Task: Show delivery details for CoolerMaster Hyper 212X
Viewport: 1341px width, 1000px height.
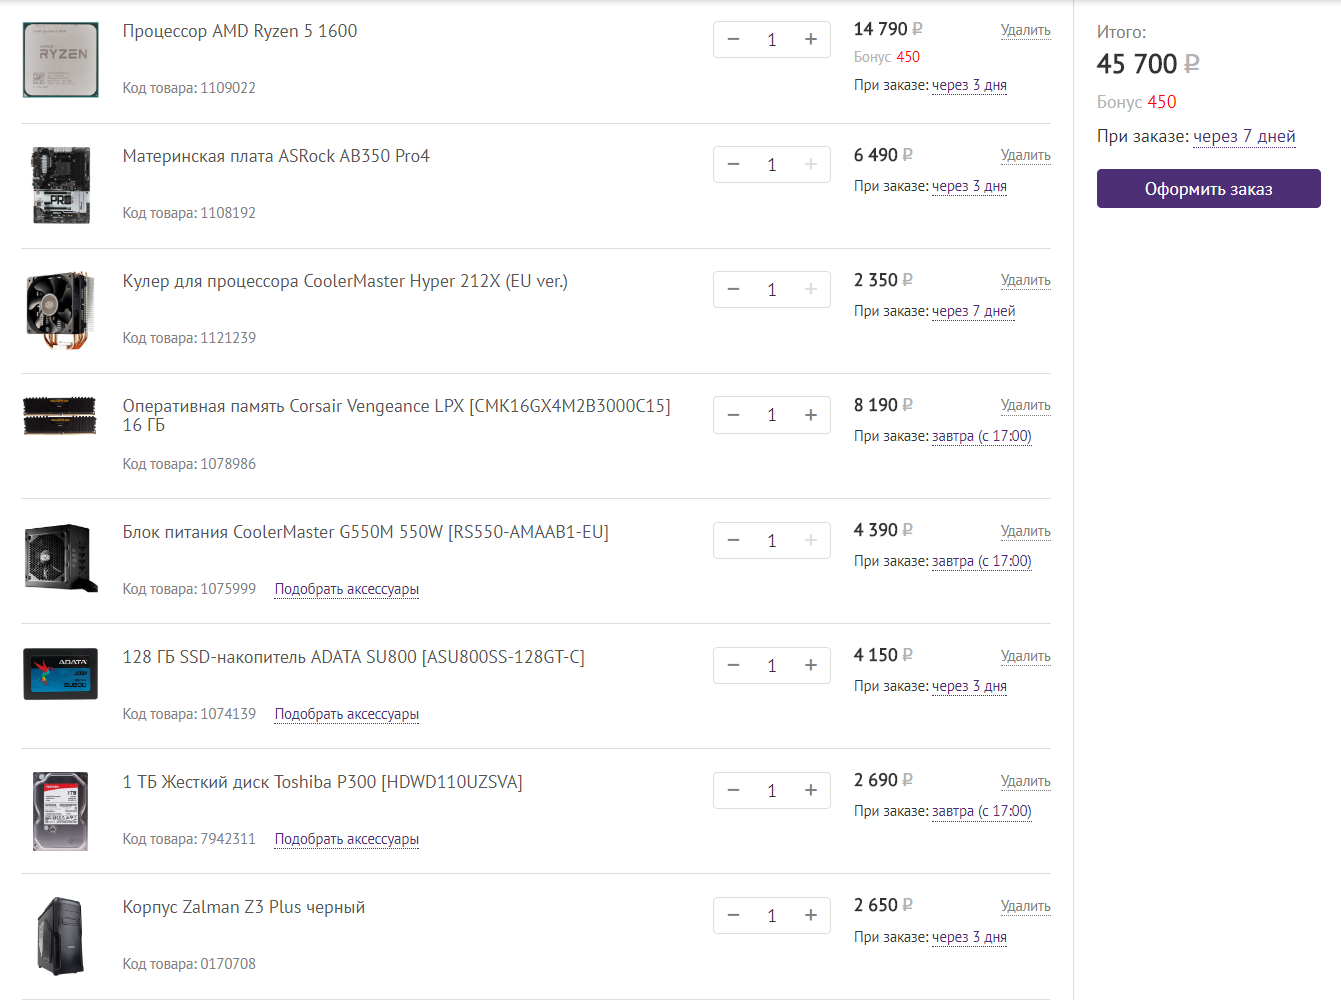Action: (x=973, y=311)
